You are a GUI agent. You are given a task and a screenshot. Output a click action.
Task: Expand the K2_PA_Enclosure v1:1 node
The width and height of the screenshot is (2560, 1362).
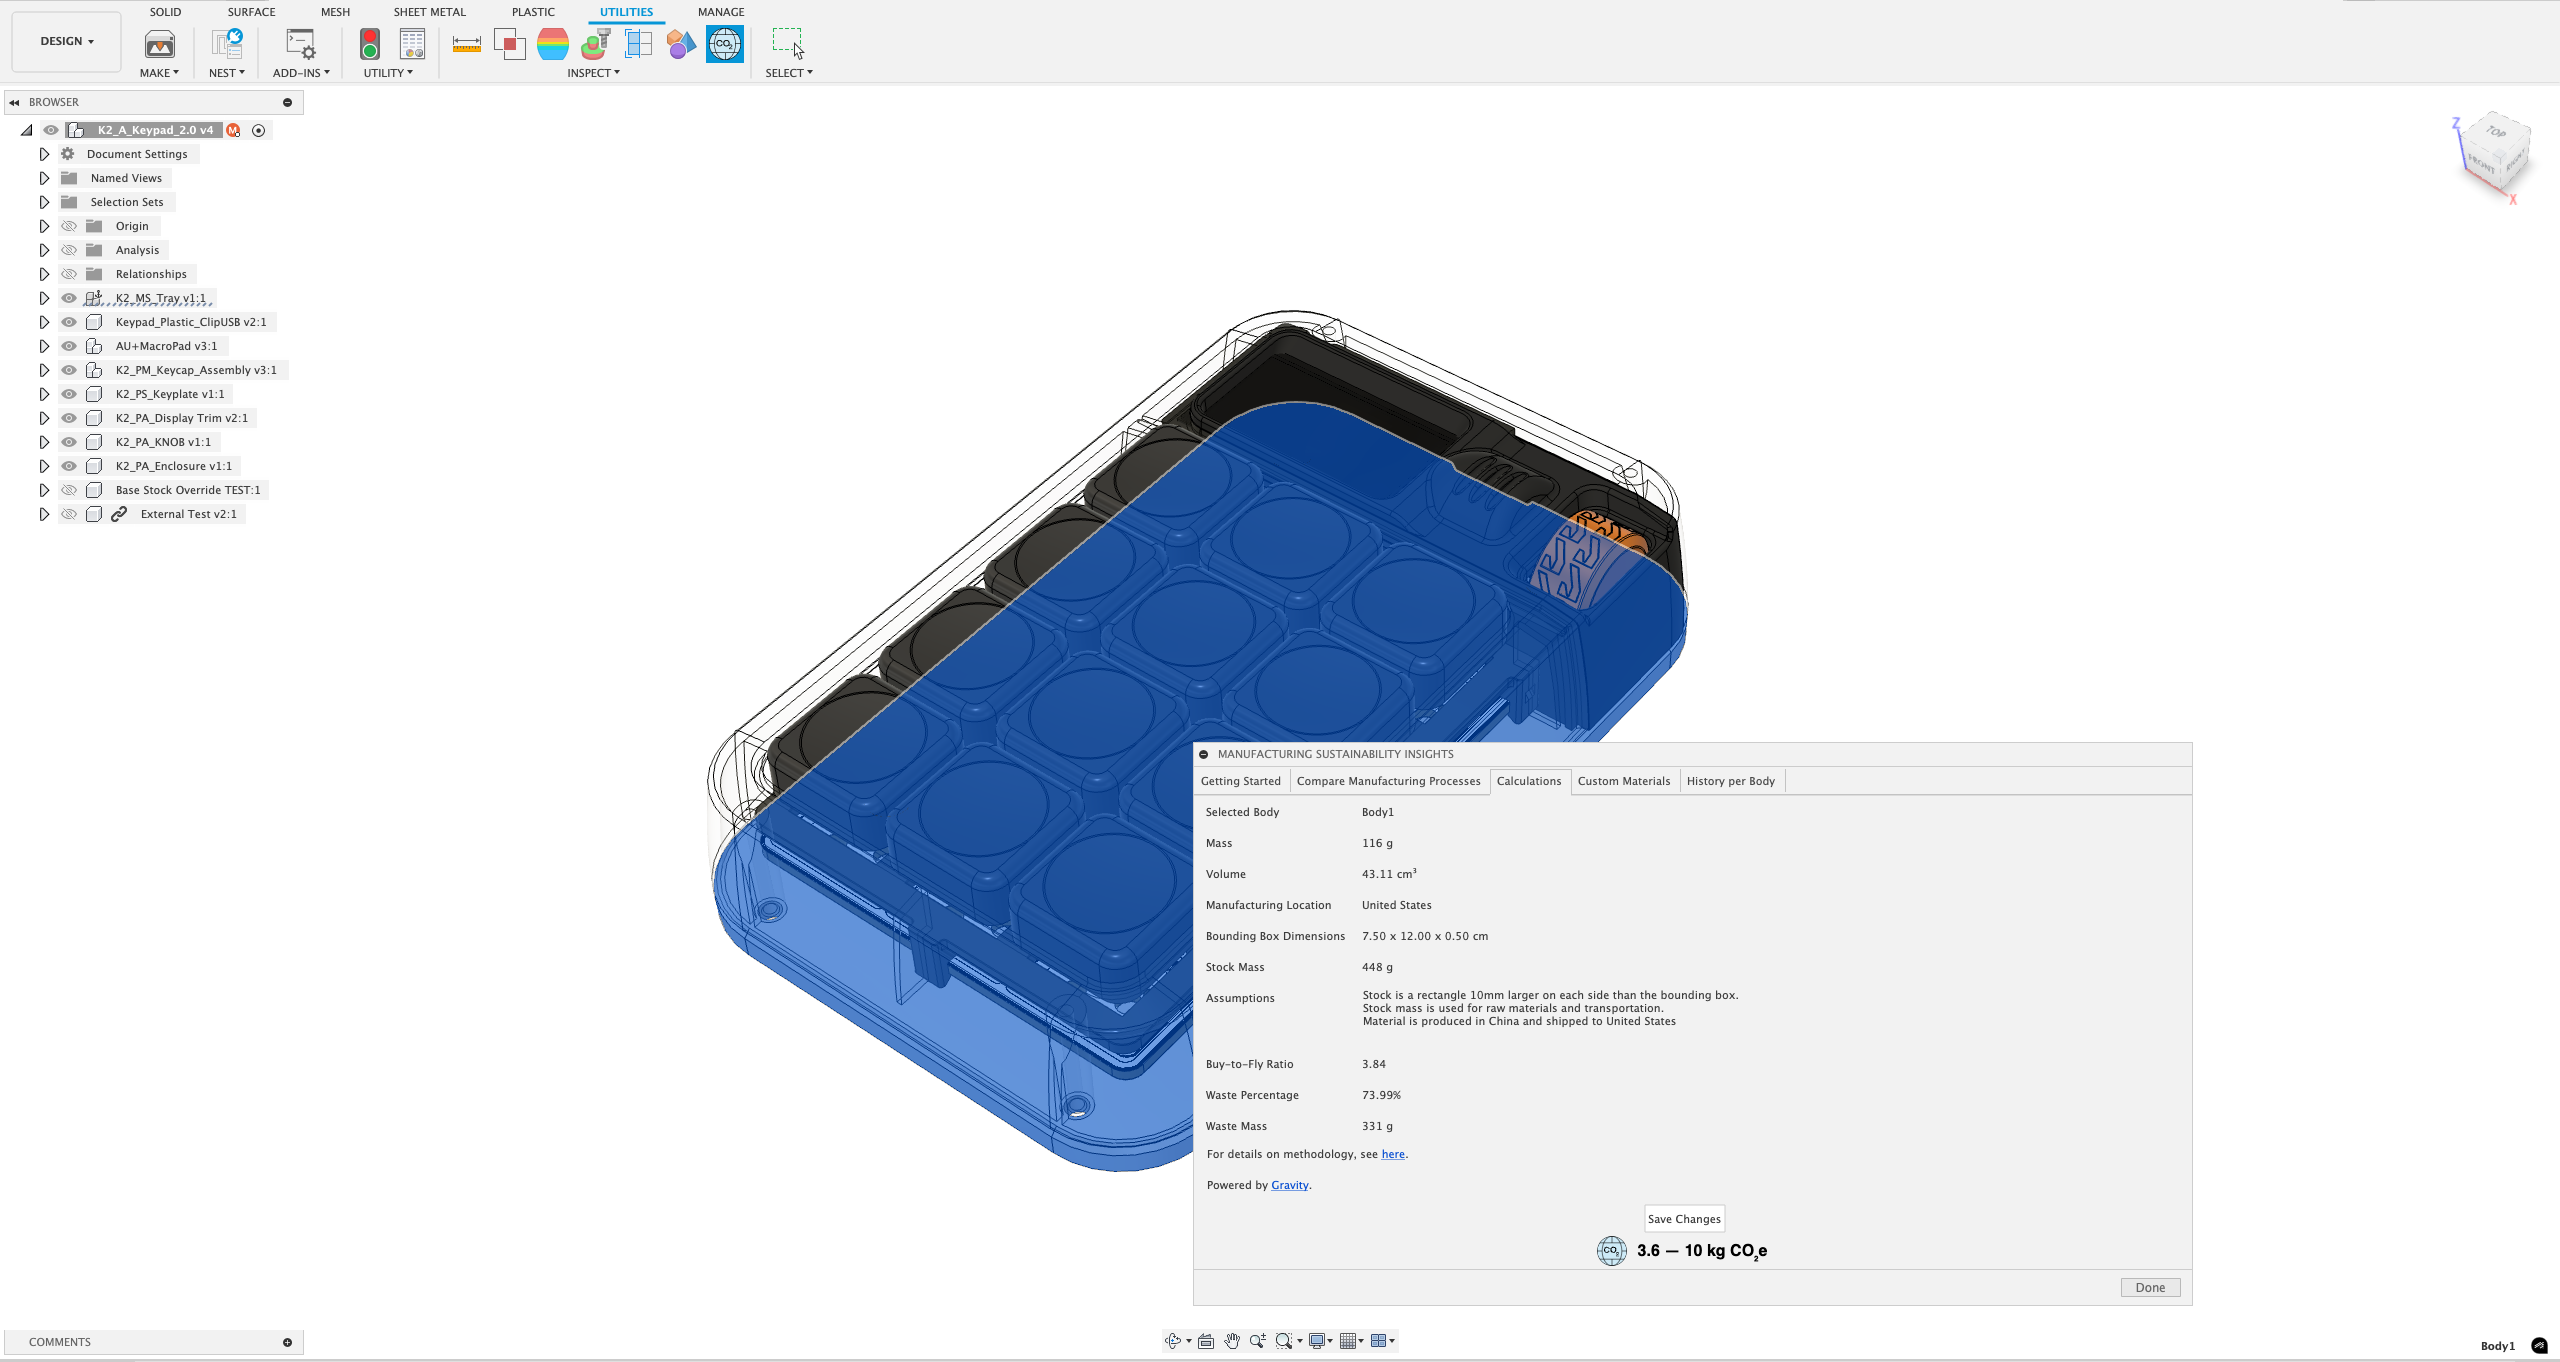point(44,466)
